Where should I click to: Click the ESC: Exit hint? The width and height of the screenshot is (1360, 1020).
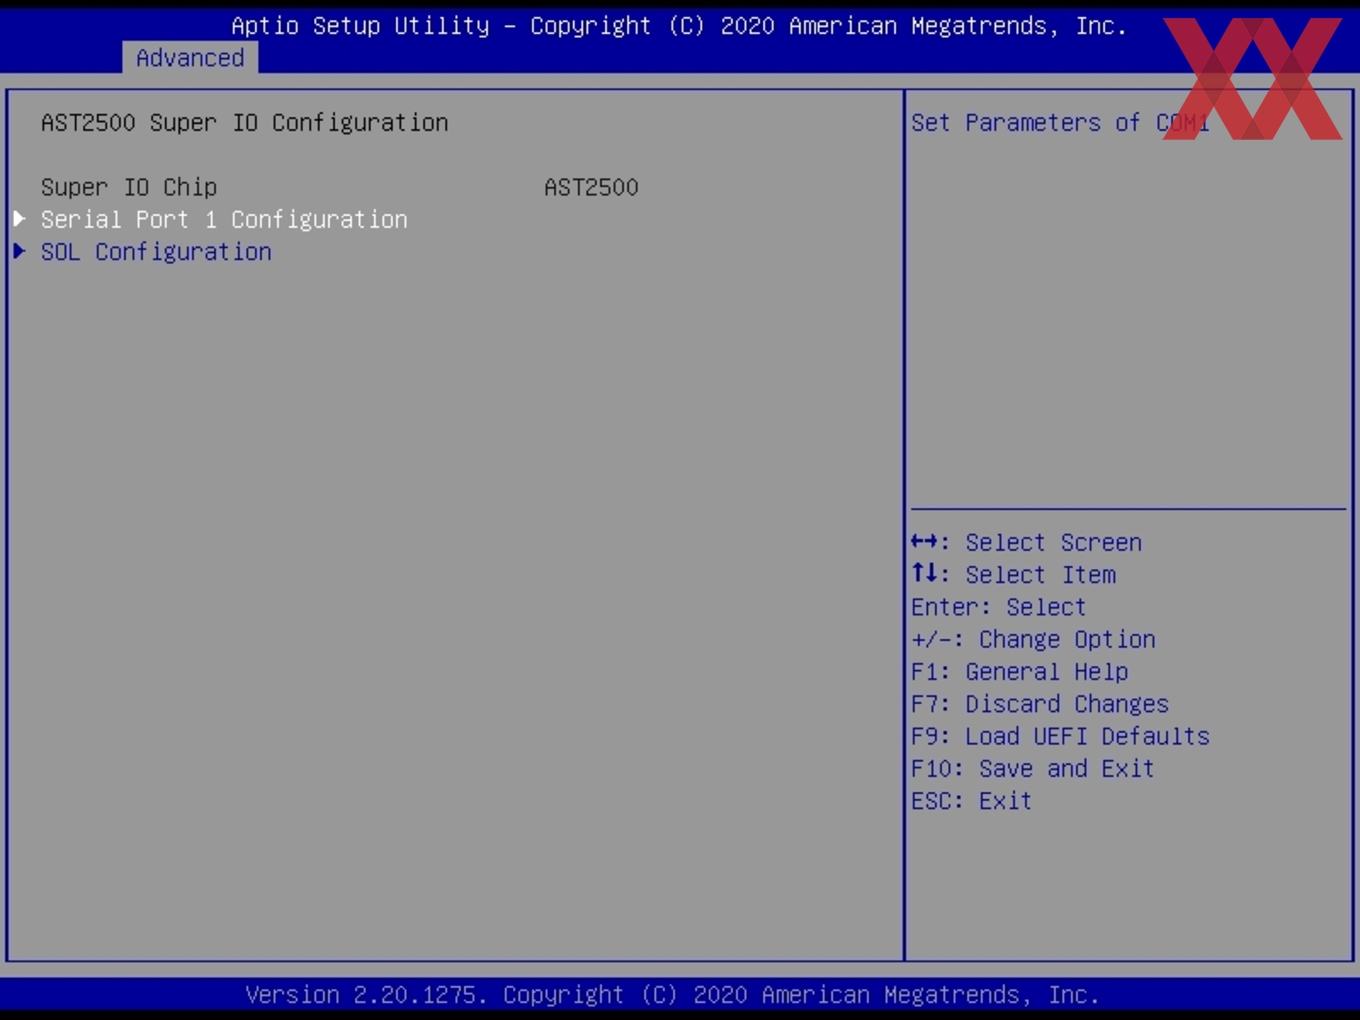[971, 801]
